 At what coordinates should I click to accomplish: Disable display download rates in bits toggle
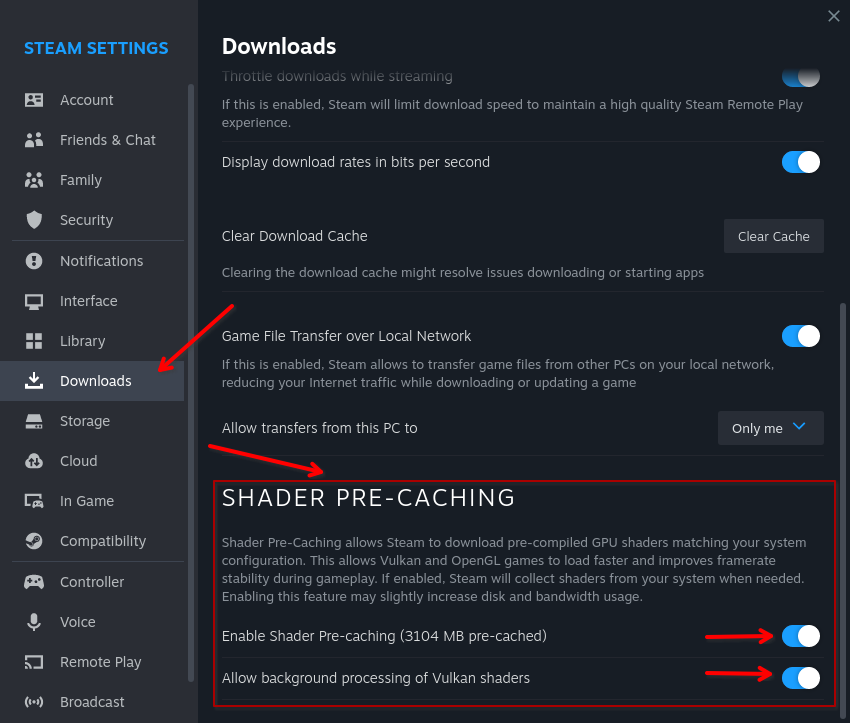tap(801, 162)
